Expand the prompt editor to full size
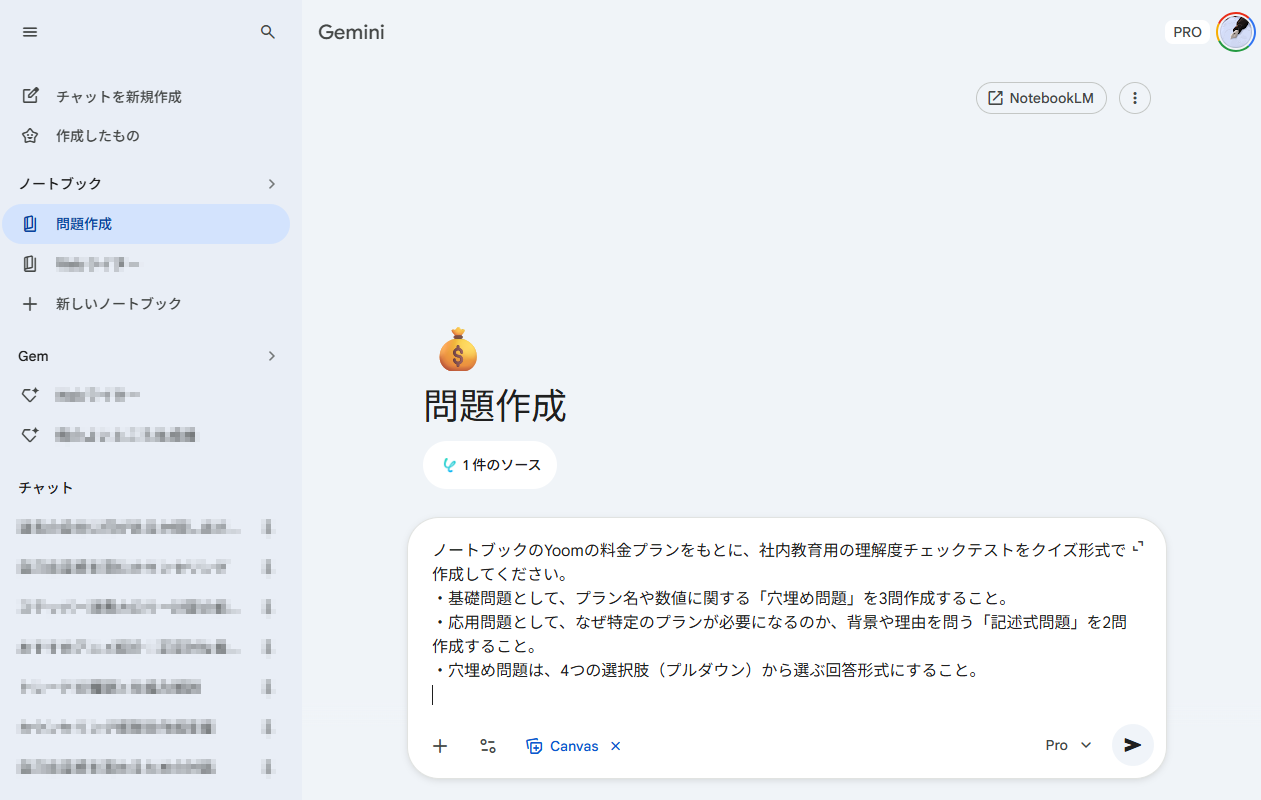 coord(1138,549)
